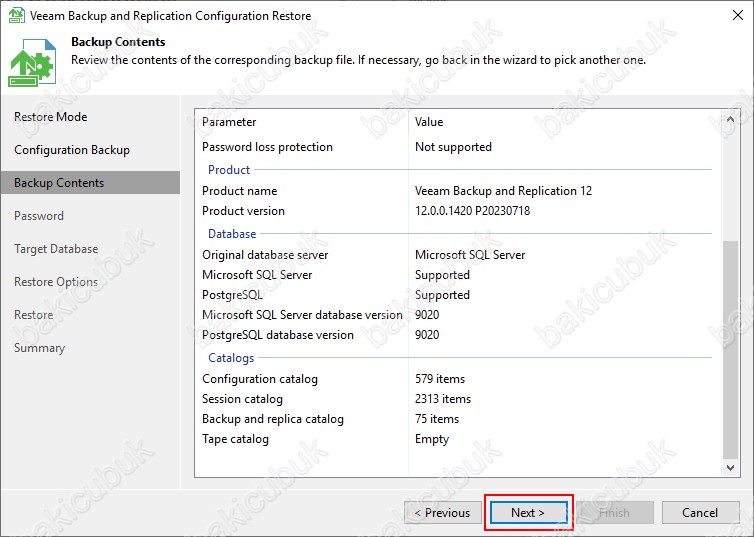Click the 'Empty' tape catalog value
754x537 pixels.
(432, 439)
